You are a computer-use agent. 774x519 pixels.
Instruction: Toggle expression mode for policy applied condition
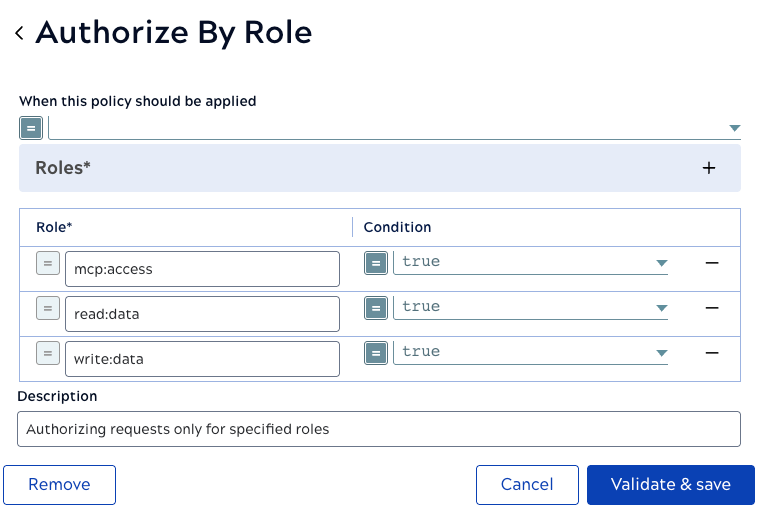(x=31, y=128)
